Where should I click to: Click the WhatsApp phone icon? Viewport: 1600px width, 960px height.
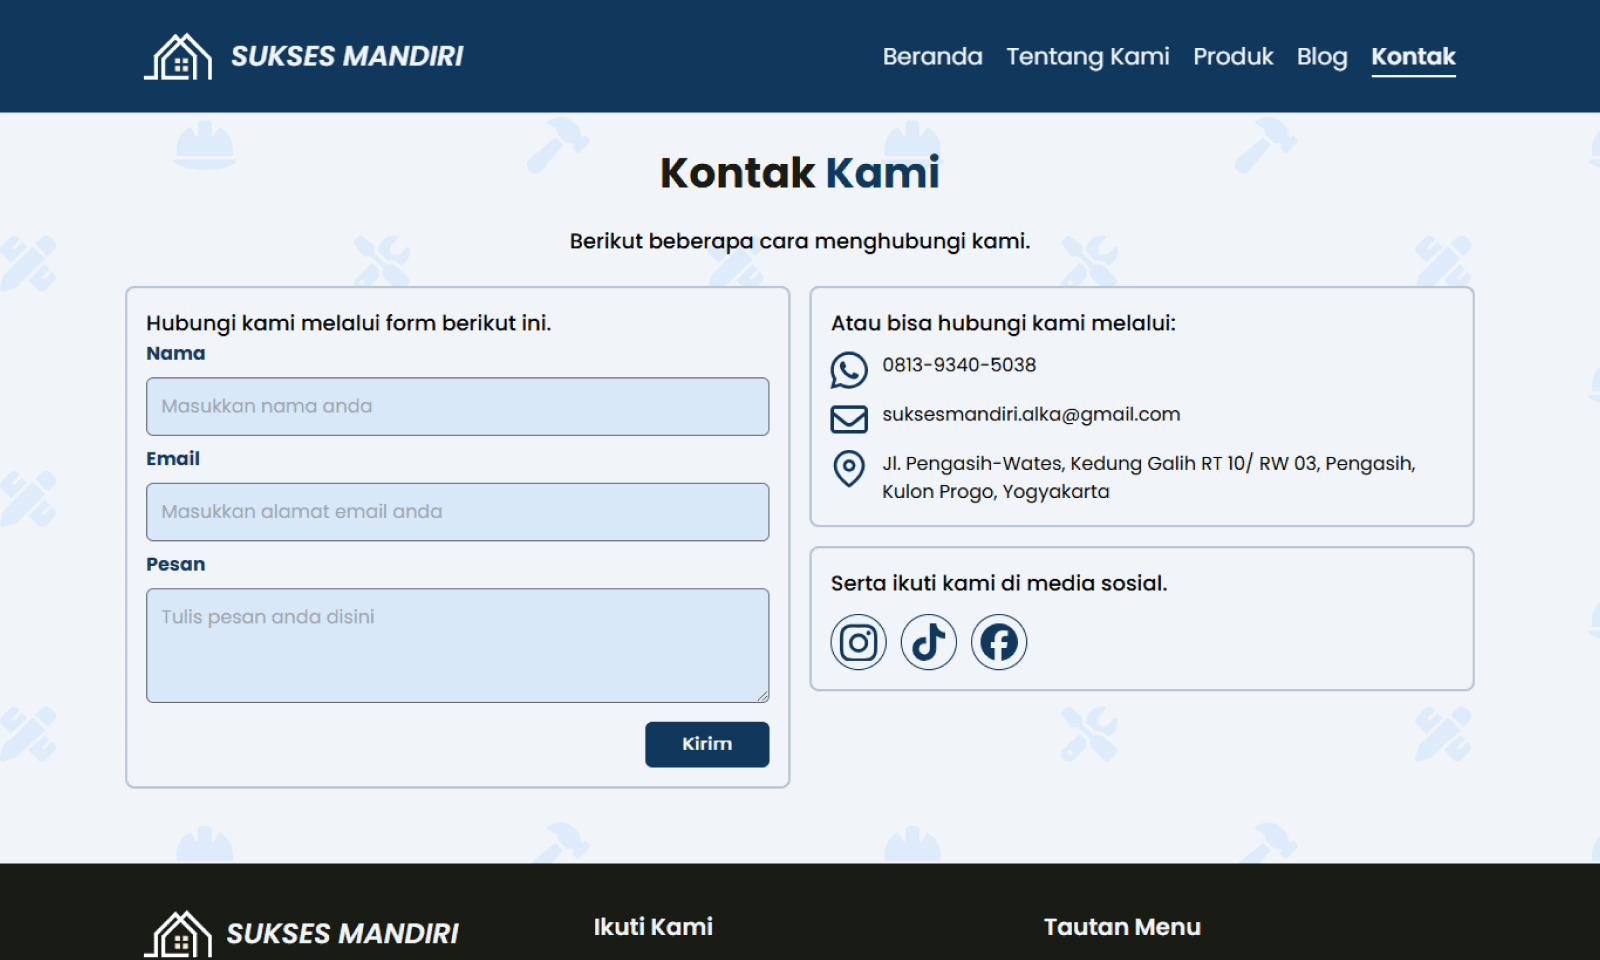coord(849,369)
